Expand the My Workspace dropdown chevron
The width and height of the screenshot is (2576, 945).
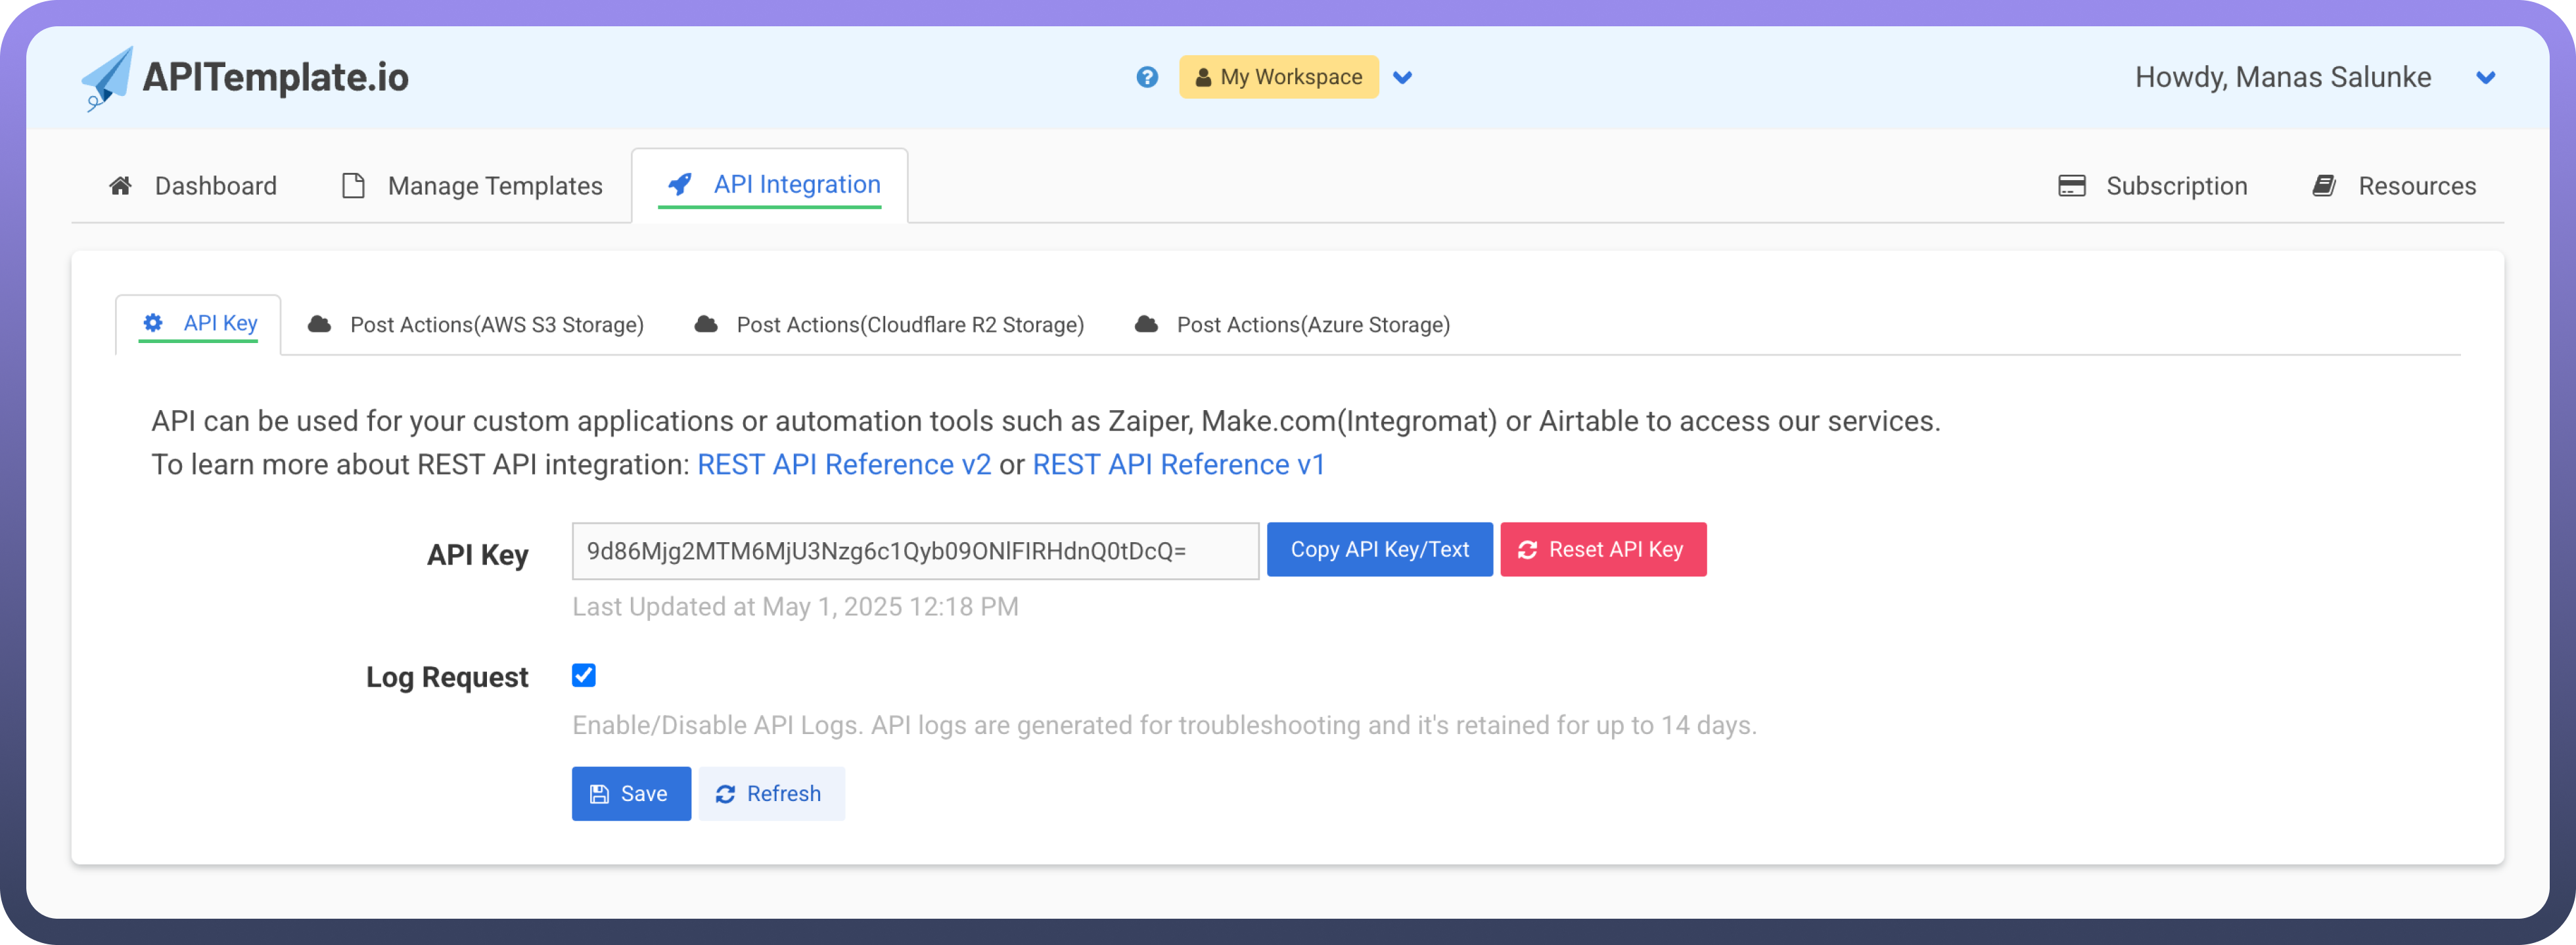(x=1403, y=77)
